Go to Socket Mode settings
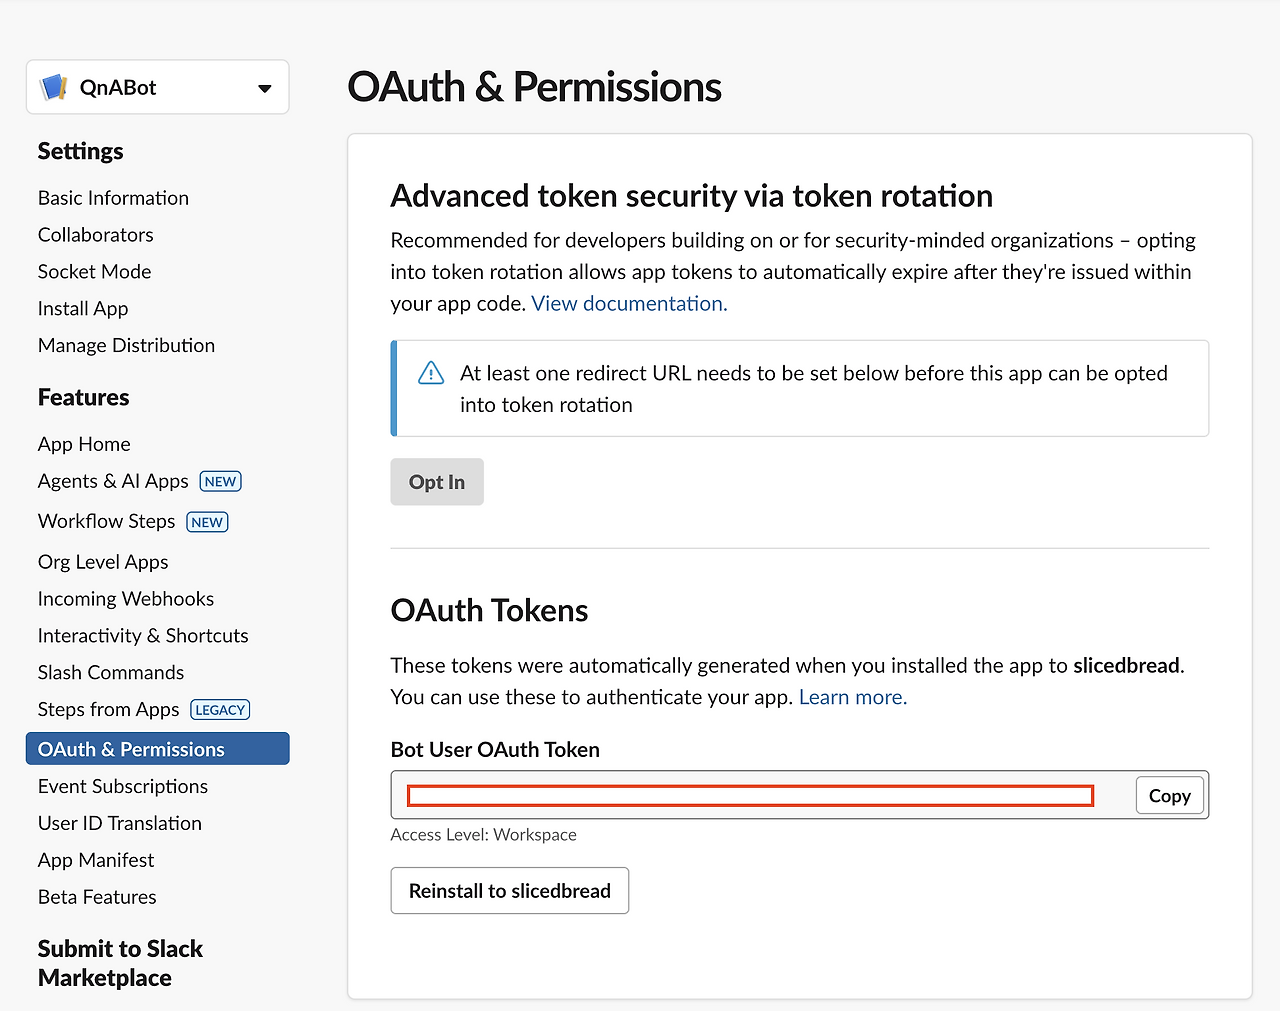The width and height of the screenshot is (1280, 1011). 94,272
